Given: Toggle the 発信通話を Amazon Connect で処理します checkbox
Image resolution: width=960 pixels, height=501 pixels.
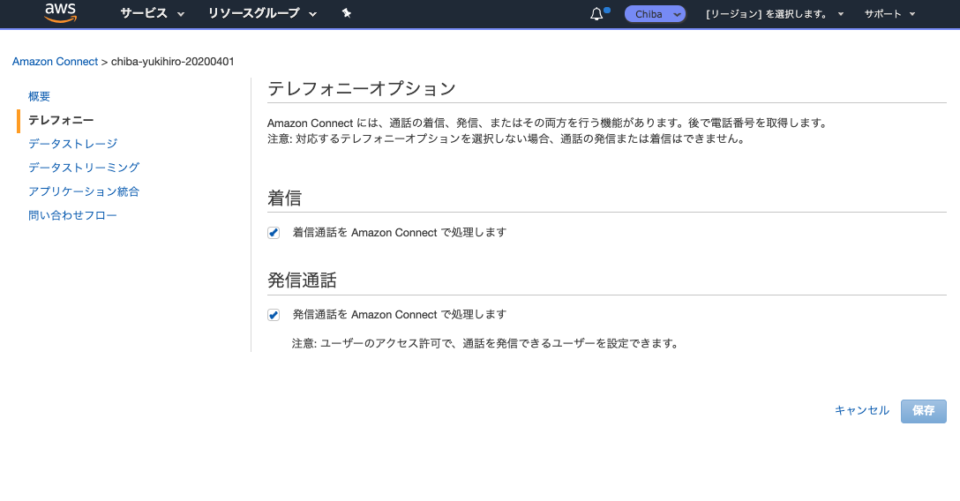Looking at the screenshot, I should tap(274, 315).
